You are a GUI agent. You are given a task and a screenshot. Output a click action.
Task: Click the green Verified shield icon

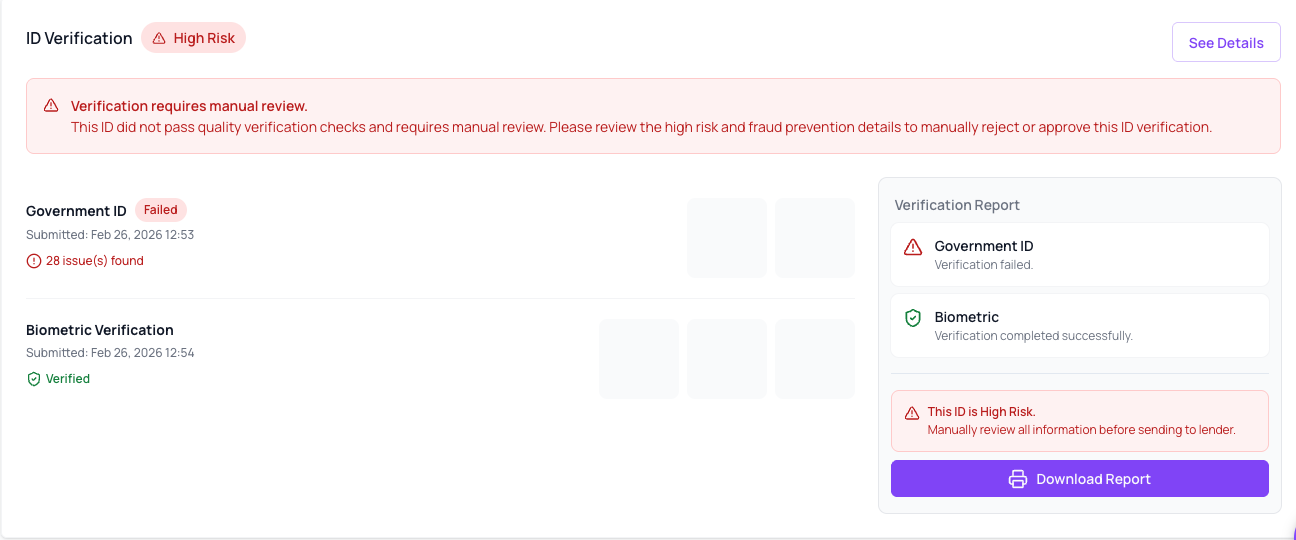click(34, 379)
